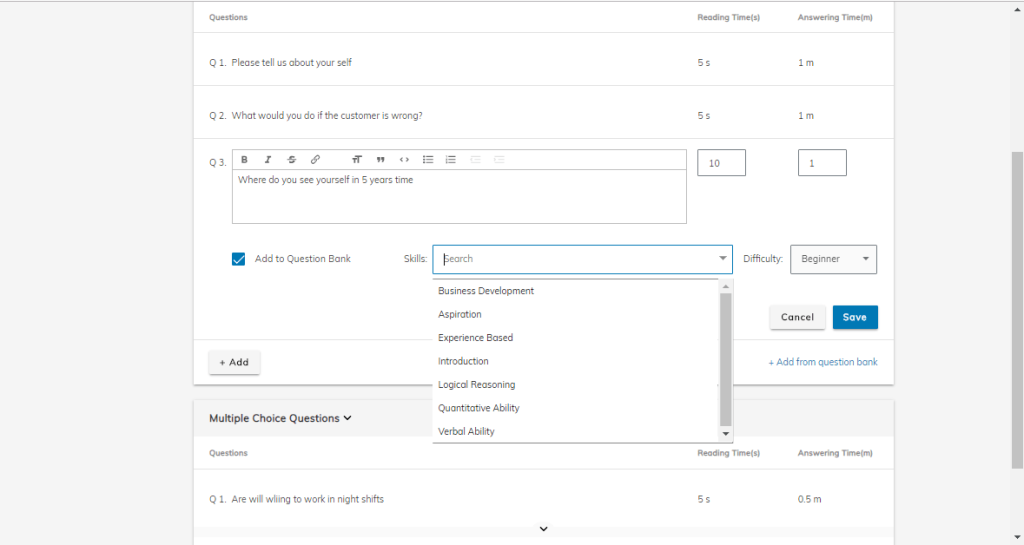This screenshot has height=545, width=1024.
Task: Cancel editing question three
Action: [797, 317]
